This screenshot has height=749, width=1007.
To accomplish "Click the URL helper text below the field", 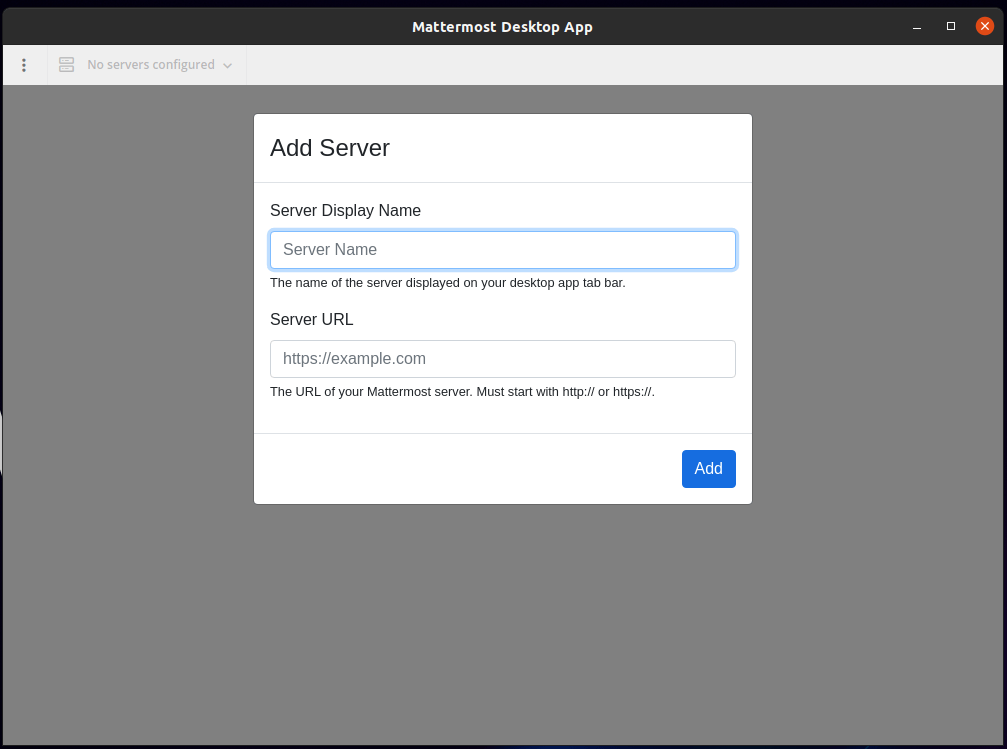I will point(463,391).
